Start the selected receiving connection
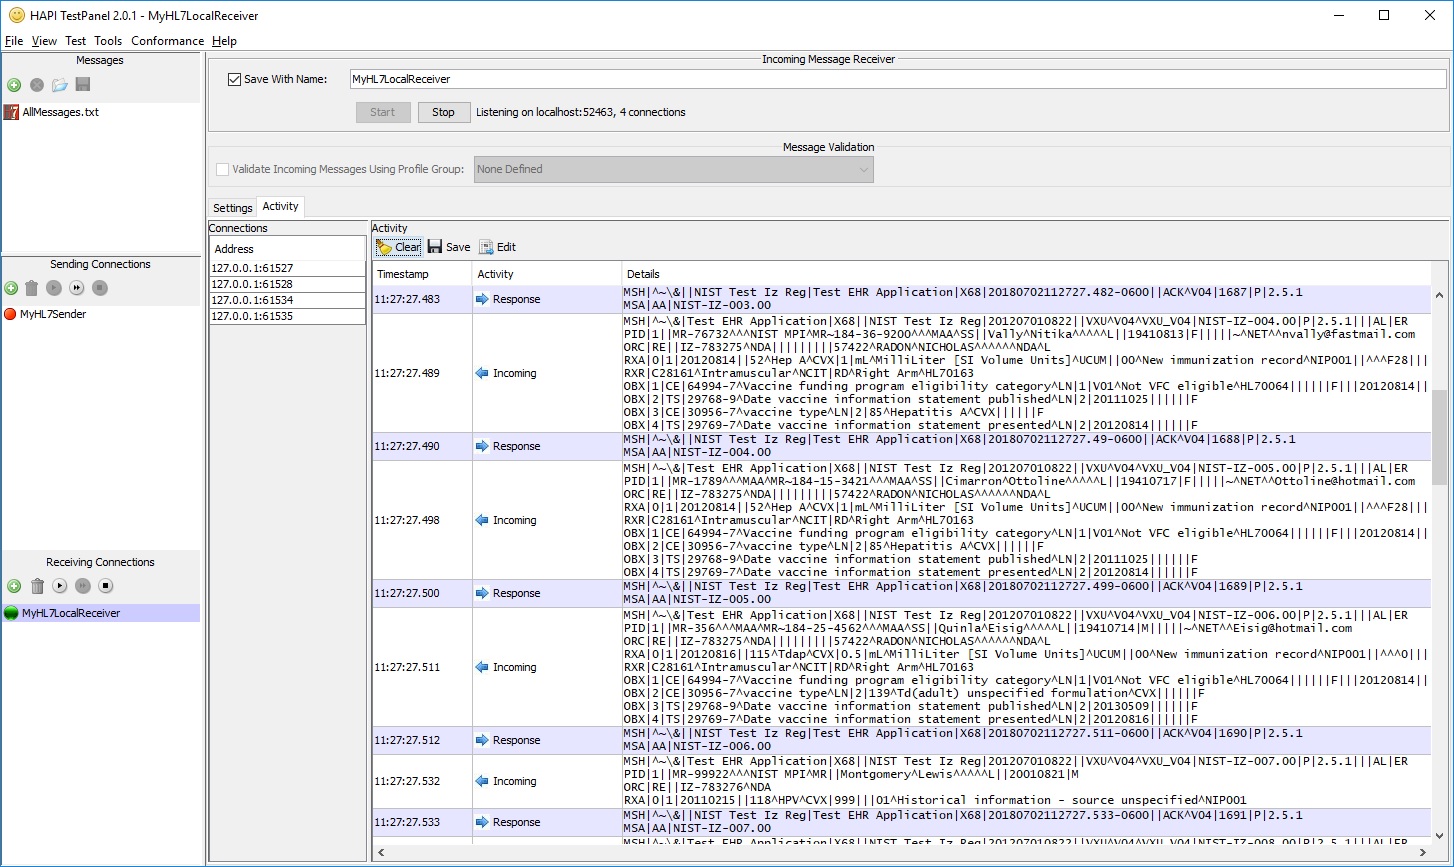 pos(60,586)
